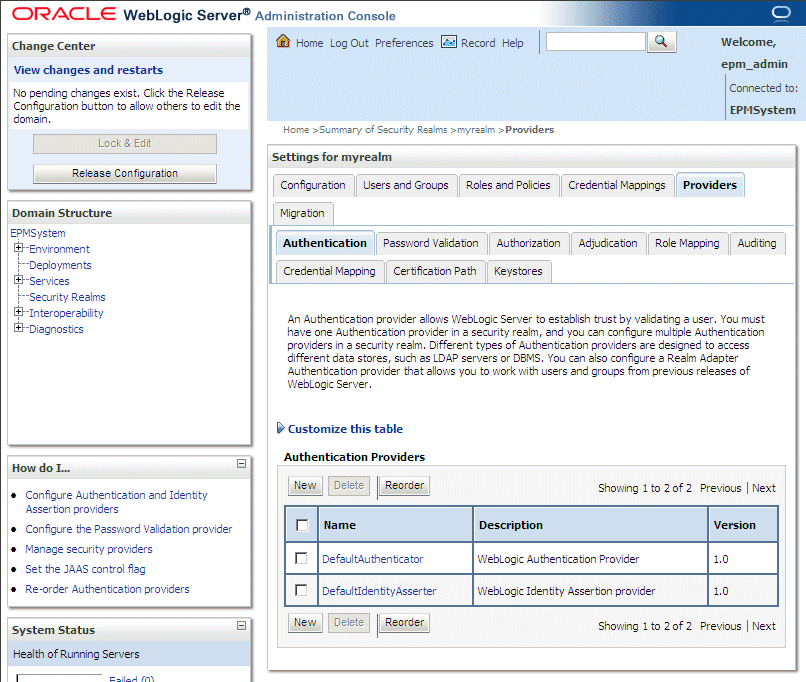Screen dimensions: 806x682
Task: Select the Providers tab
Action: pos(710,185)
